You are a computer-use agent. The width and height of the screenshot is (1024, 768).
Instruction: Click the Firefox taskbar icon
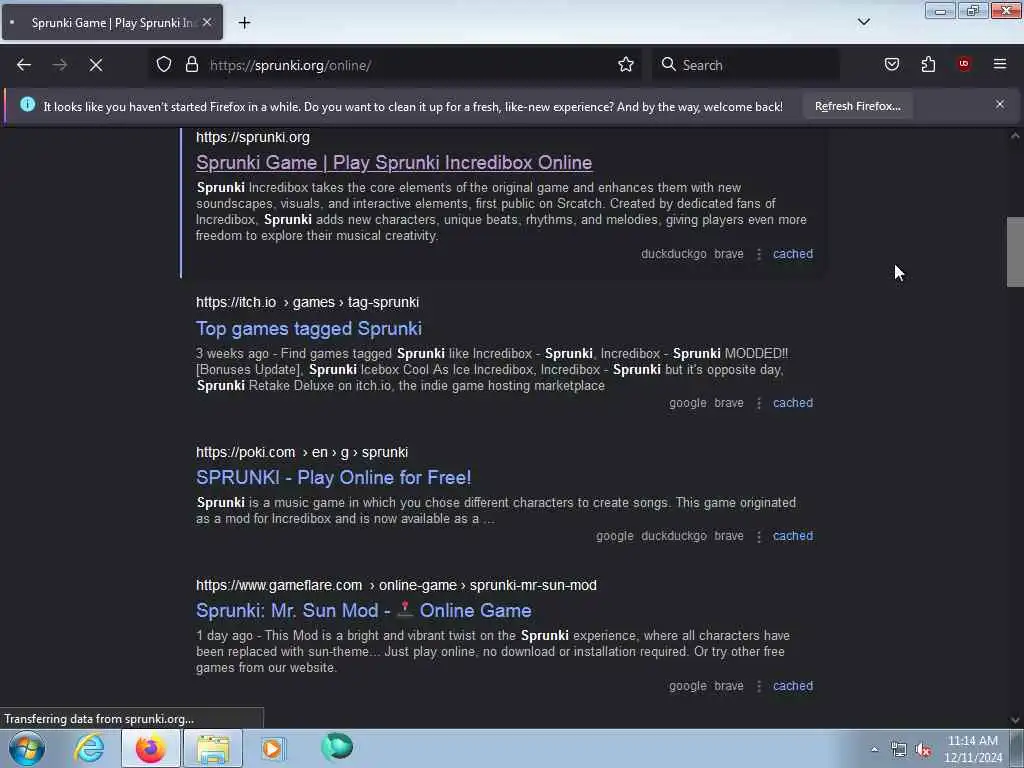click(150, 748)
